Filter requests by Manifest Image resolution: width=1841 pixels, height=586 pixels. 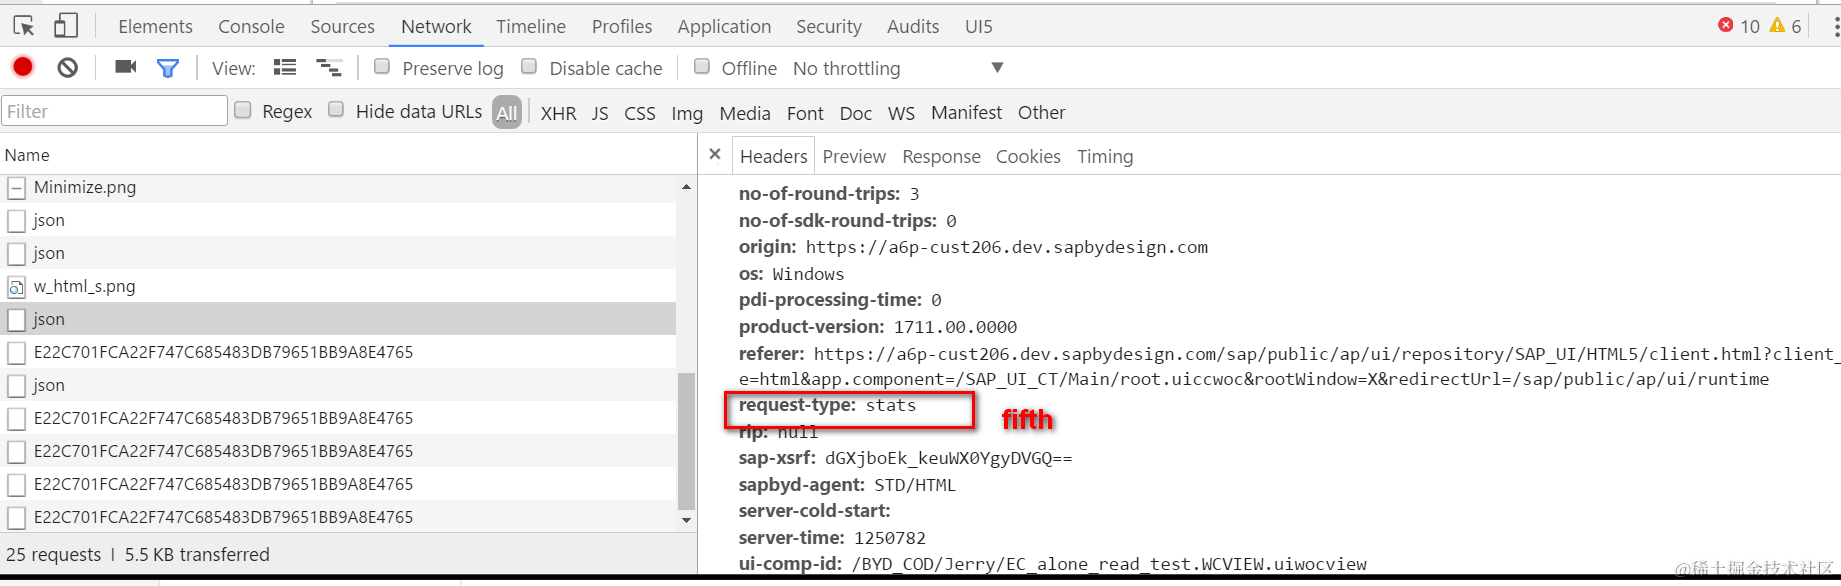(966, 113)
